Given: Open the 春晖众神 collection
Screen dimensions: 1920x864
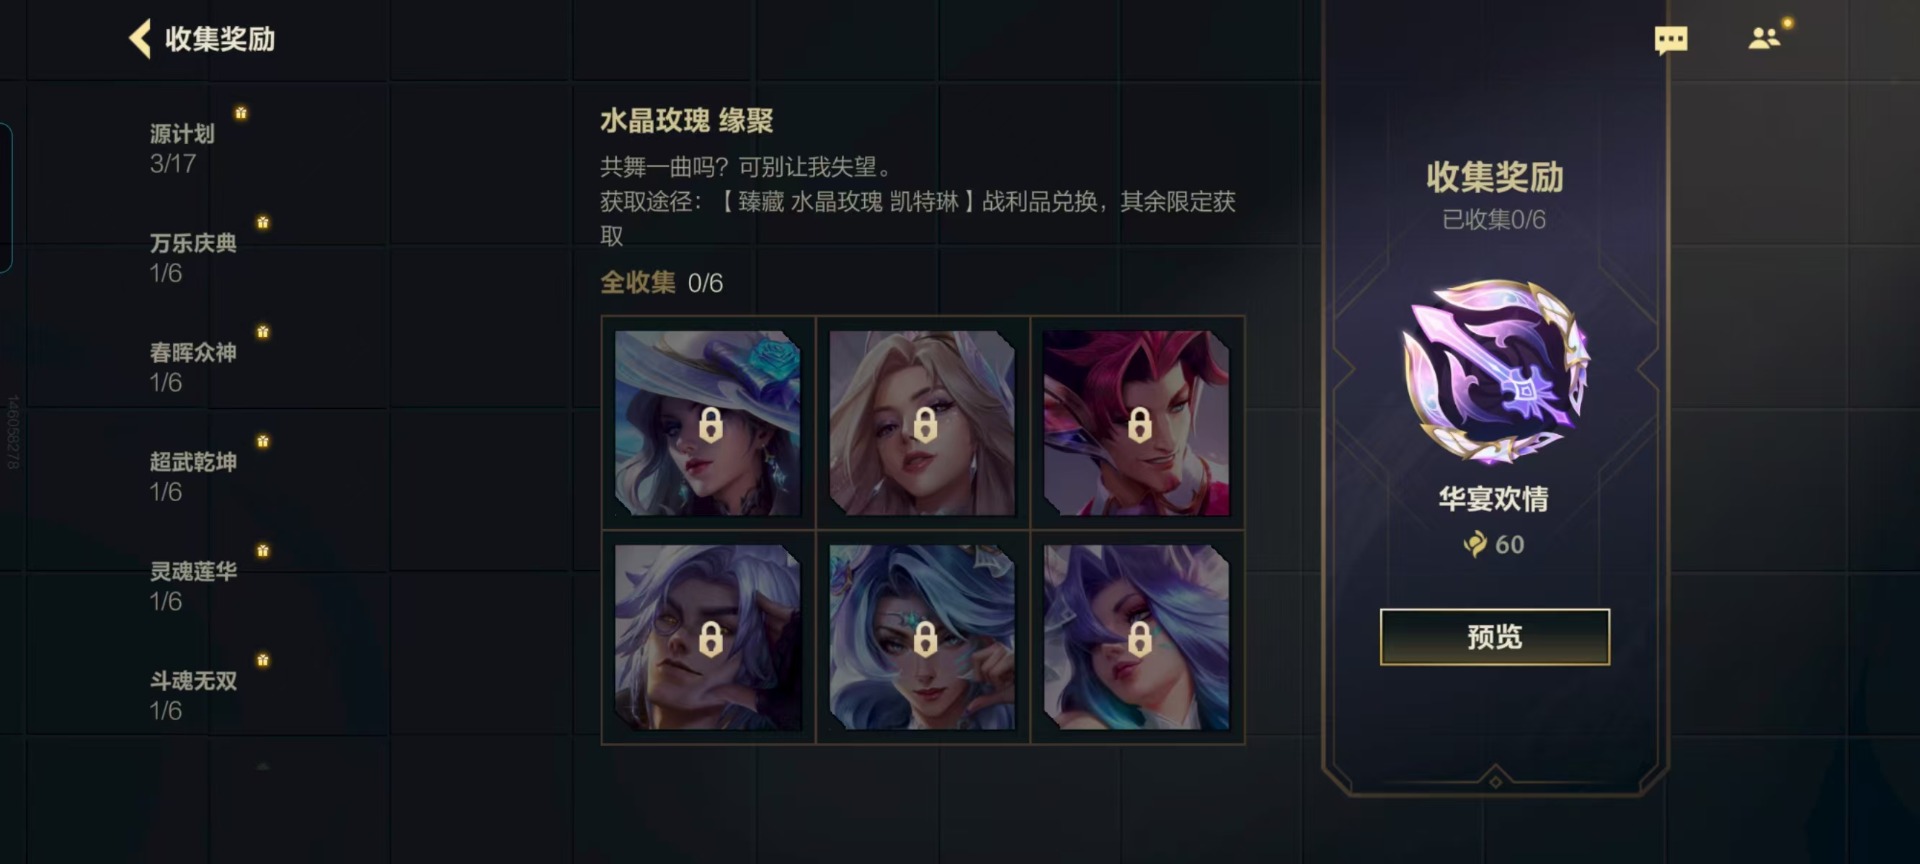Looking at the screenshot, I should 193,366.
